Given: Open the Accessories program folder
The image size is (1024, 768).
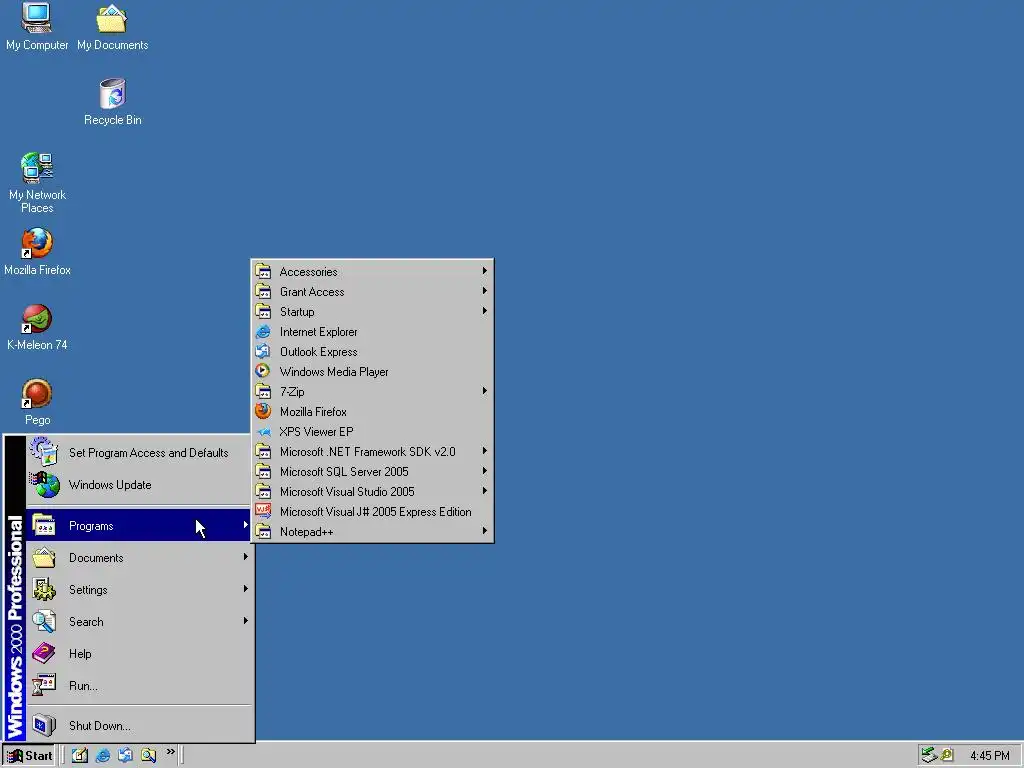Looking at the screenshot, I should coord(372,272).
